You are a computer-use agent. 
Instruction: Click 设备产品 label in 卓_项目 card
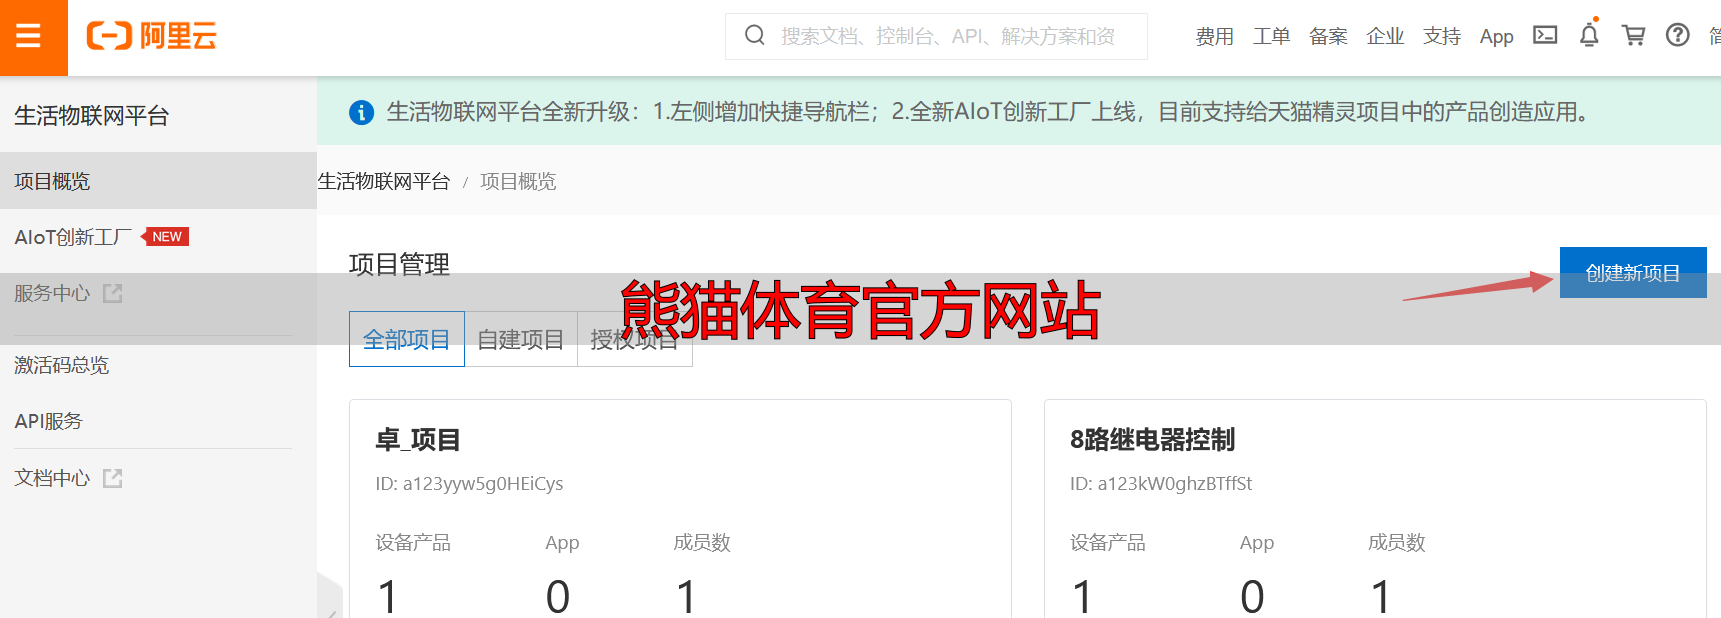point(413,542)
